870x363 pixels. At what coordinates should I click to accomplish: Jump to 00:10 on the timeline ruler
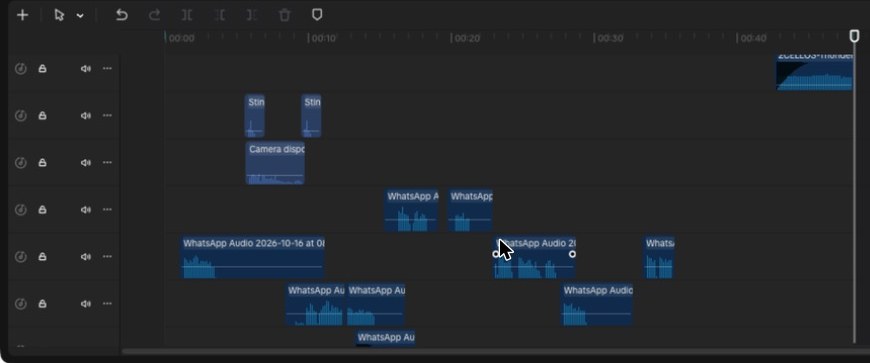tap(323, 38)
